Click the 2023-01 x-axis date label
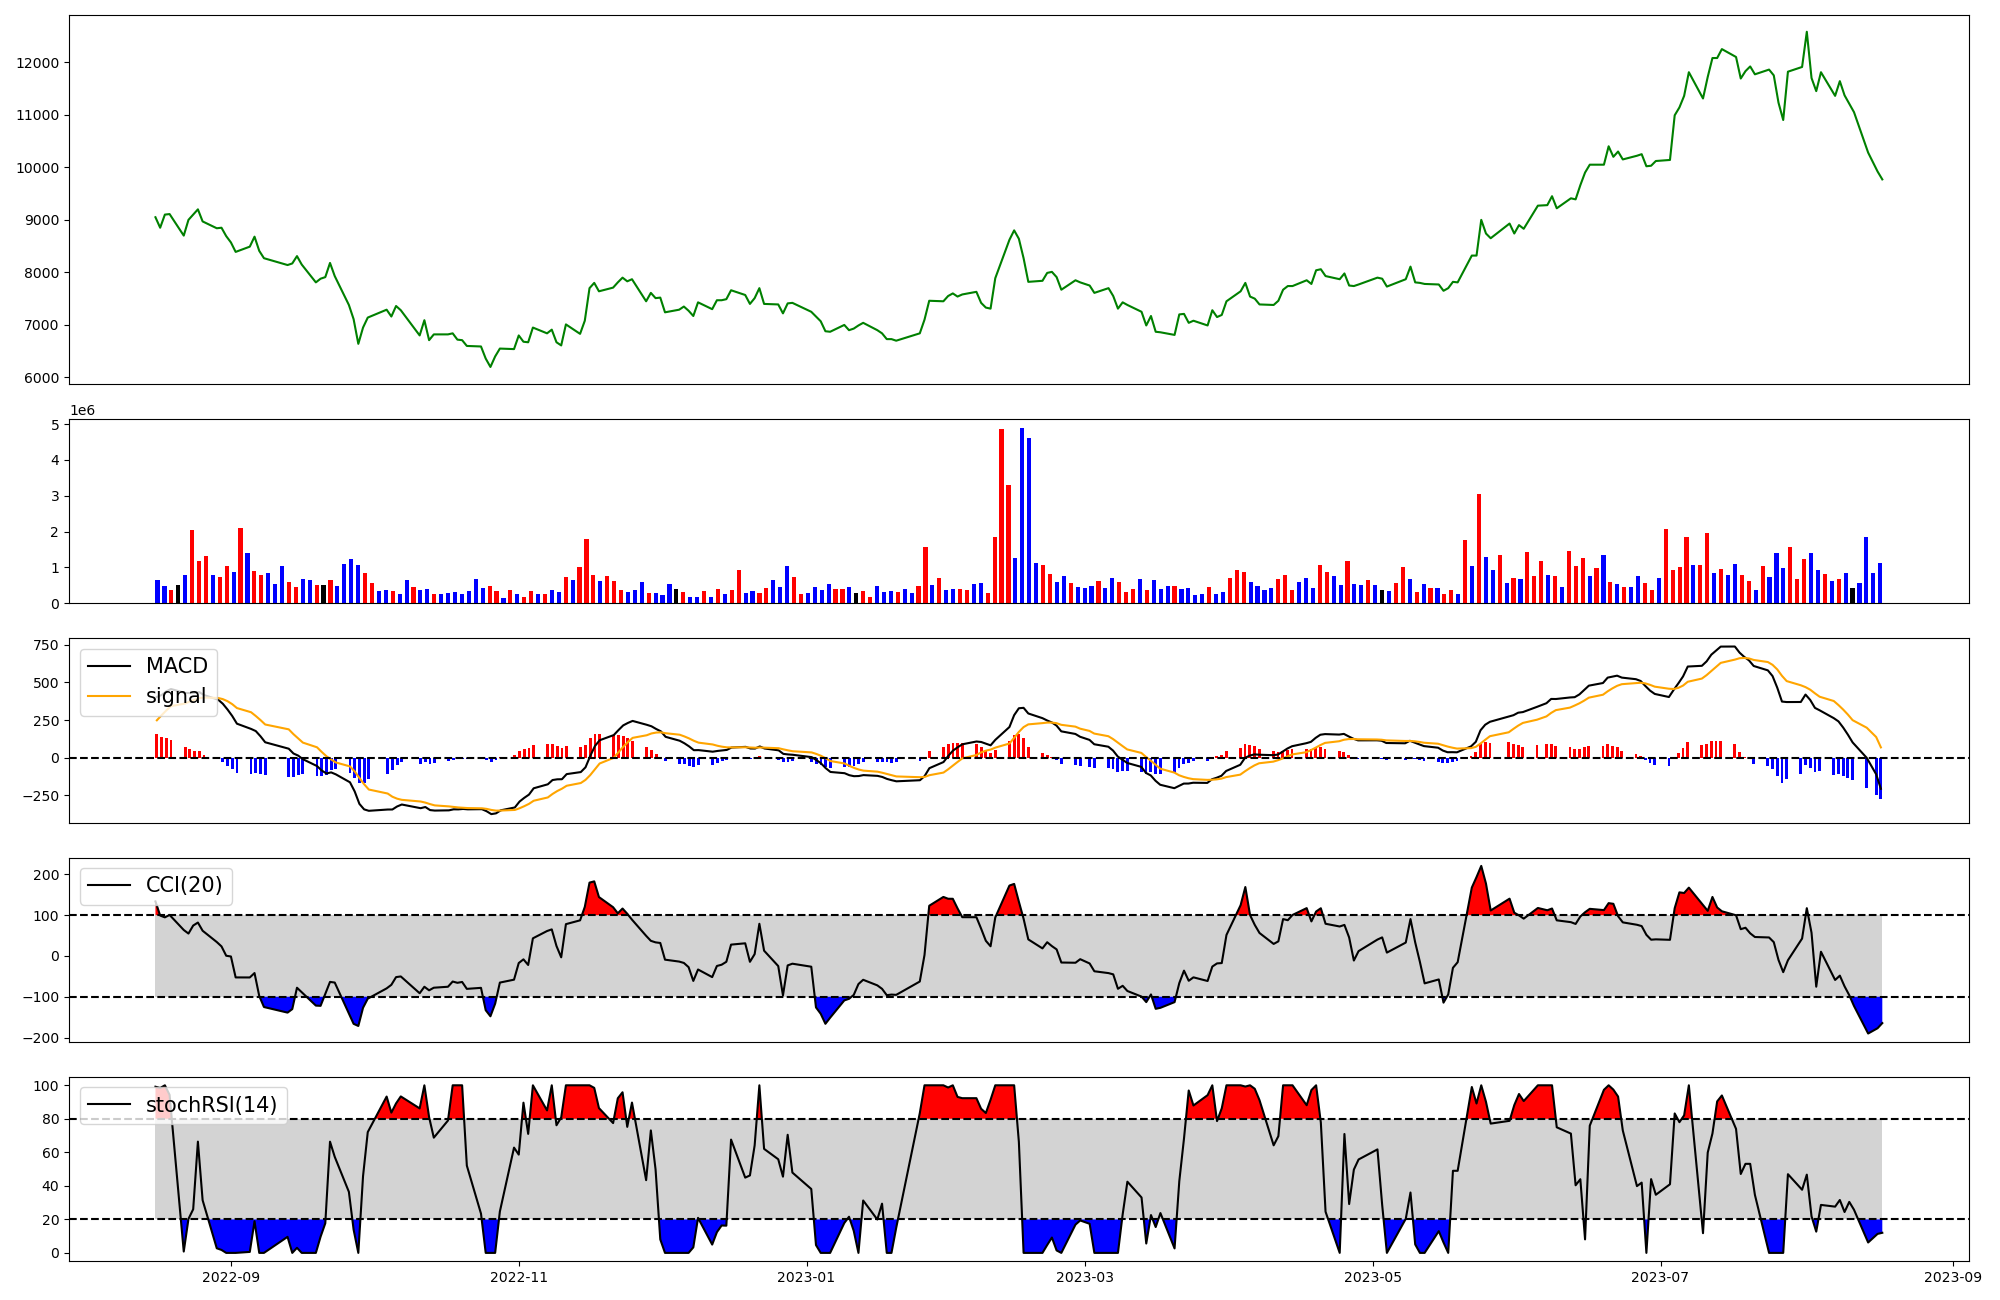 tap(806, 1277)
